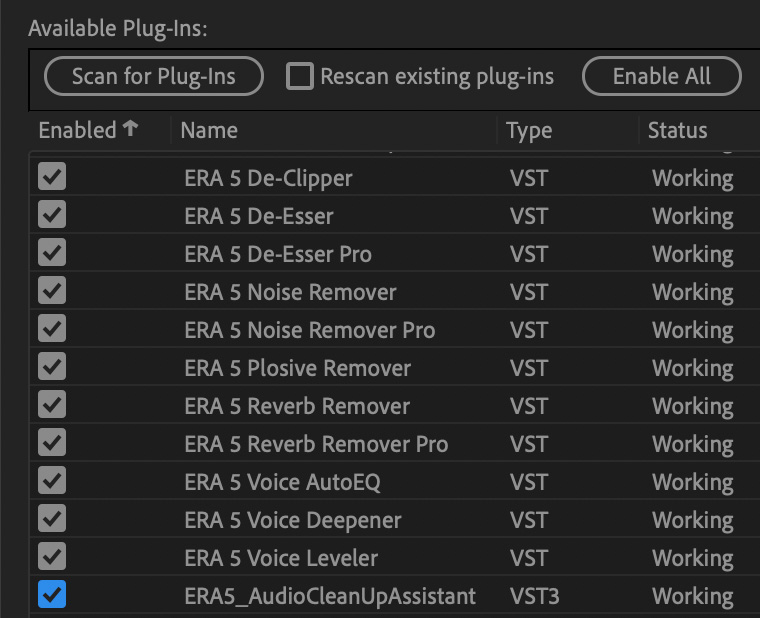Uncheck ERA 5 Reverb Remover Pro checkbox
Screen dimensions: 760x618
(x=52, y=442)
